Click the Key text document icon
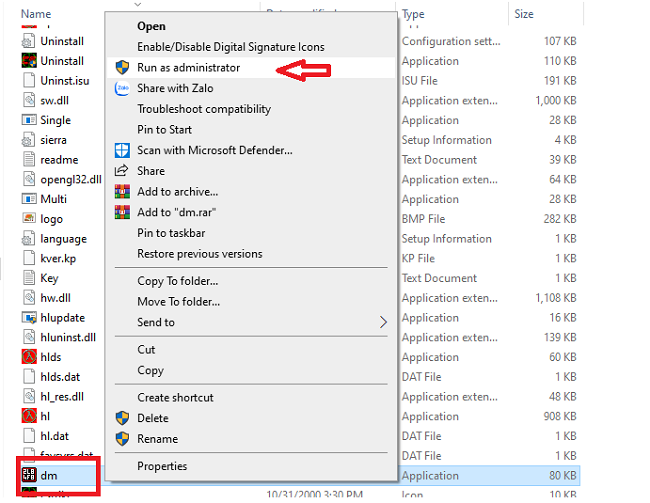 pos(29,278)
